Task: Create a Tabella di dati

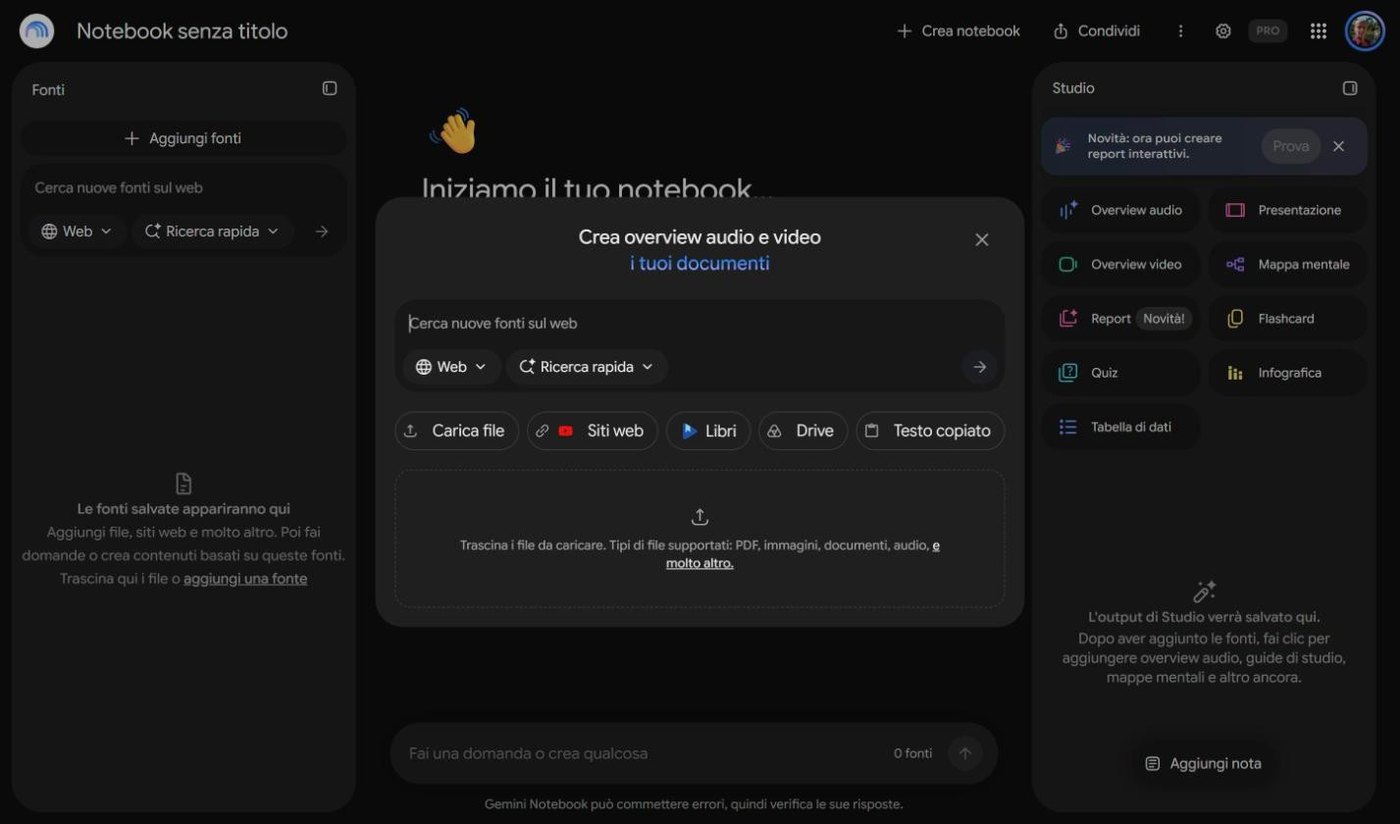Action: 1121,427
